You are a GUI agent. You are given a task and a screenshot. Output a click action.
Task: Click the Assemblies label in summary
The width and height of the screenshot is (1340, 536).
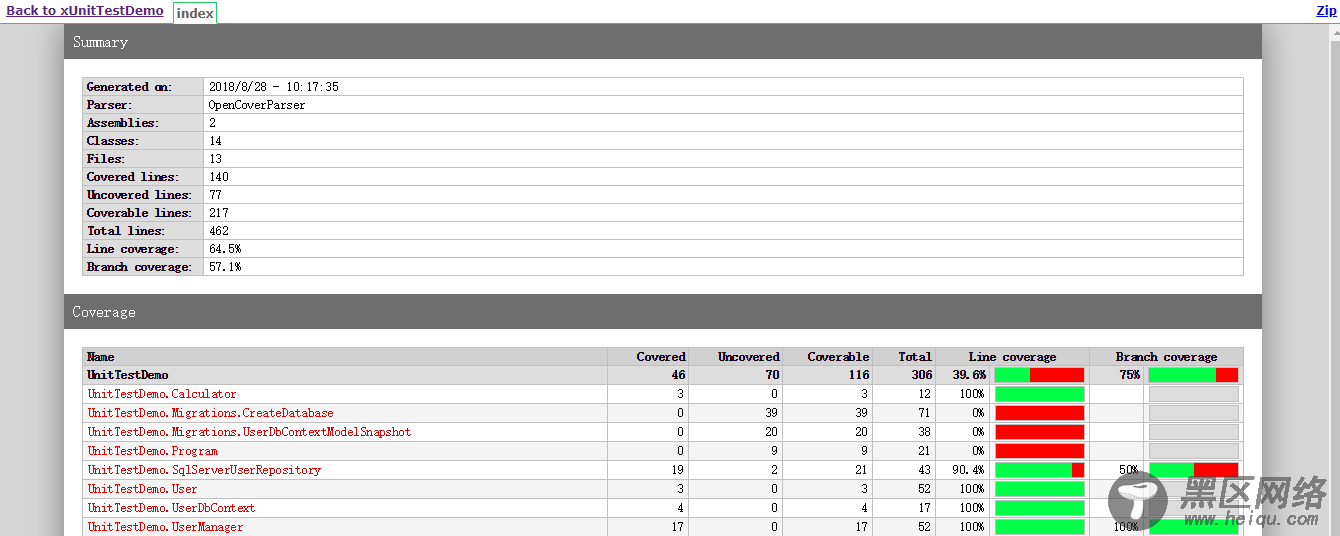(122, 123)
